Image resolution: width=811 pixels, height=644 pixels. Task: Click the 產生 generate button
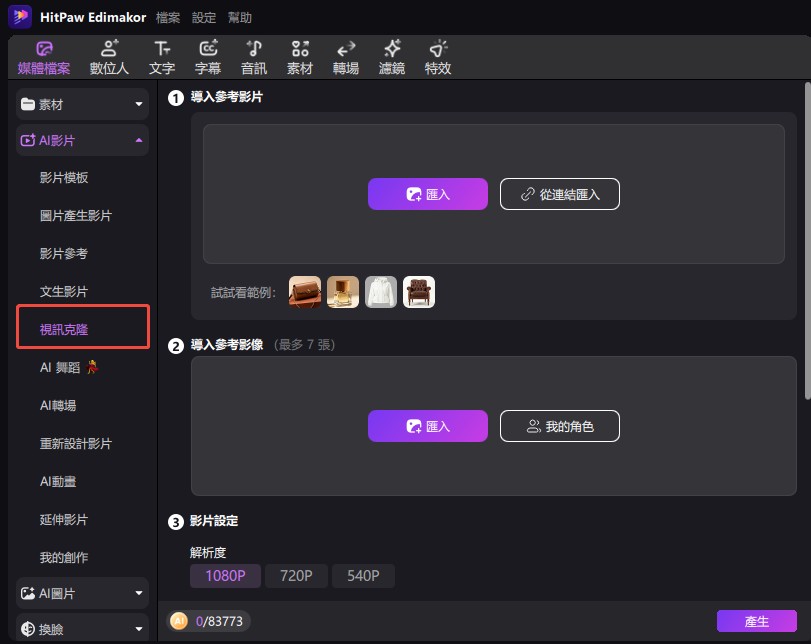pos(757,621)
